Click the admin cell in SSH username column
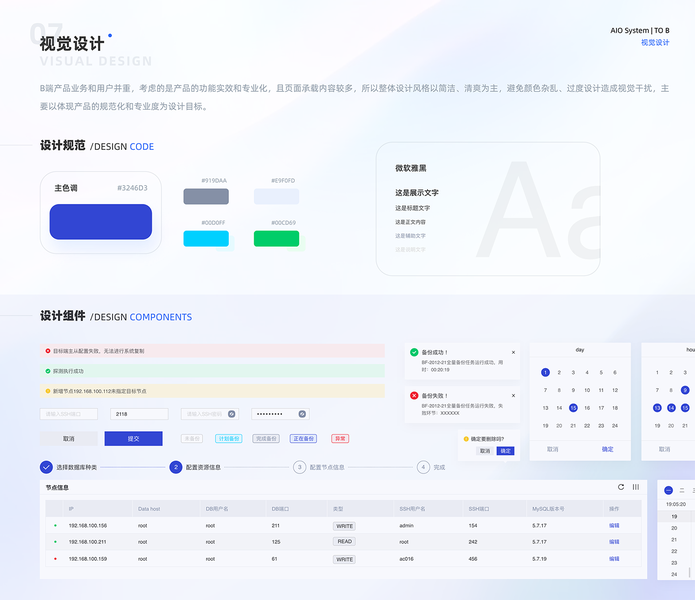 pos(406,526)
